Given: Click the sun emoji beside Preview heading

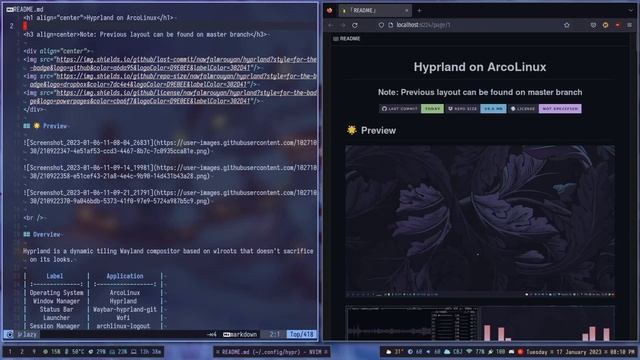Looking at the screenshot, I should (x=351, y=130).
